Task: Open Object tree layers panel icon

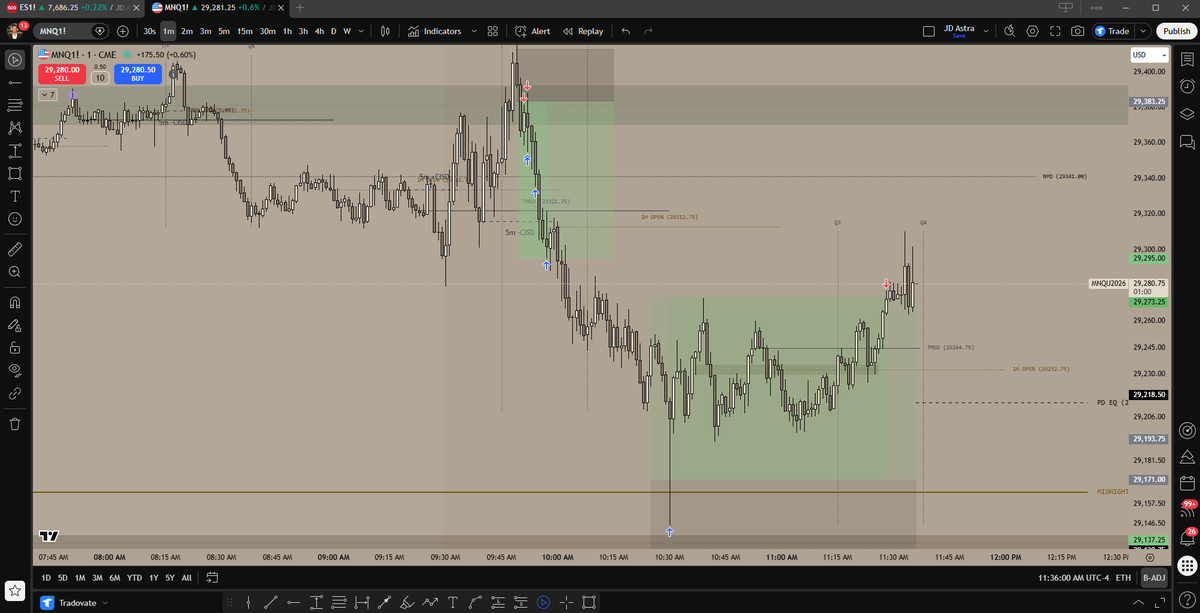Action: [1187, 113]
